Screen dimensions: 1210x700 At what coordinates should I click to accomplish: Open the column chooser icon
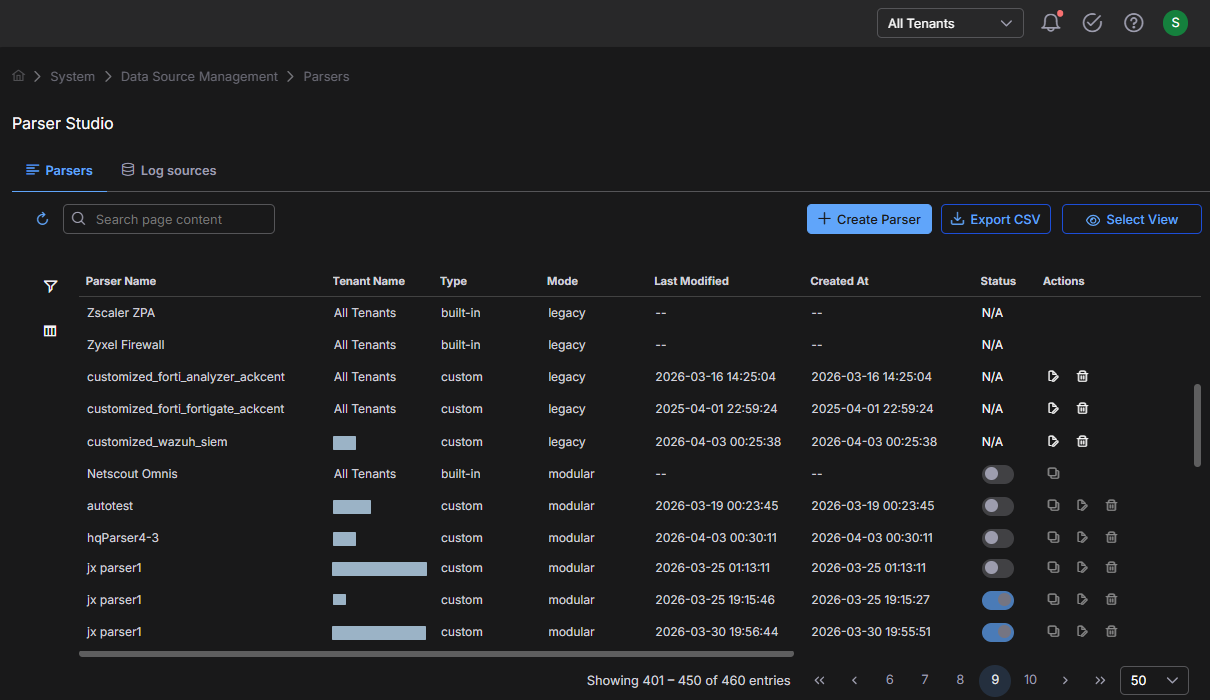click(50, 331)
